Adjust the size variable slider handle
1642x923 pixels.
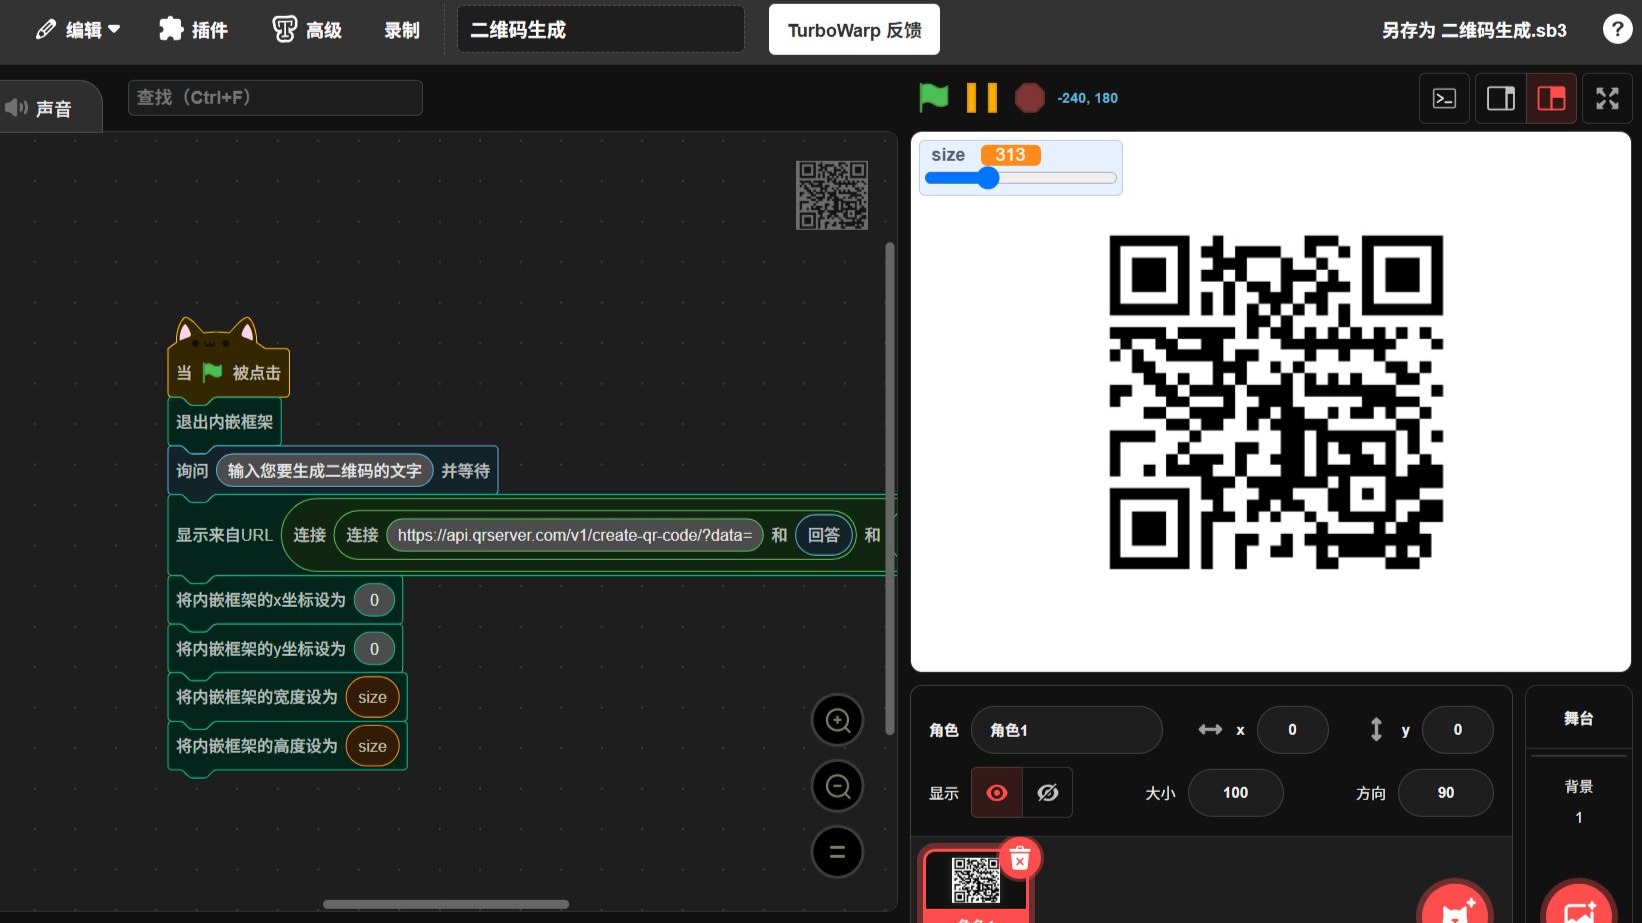tap(988, 178)
